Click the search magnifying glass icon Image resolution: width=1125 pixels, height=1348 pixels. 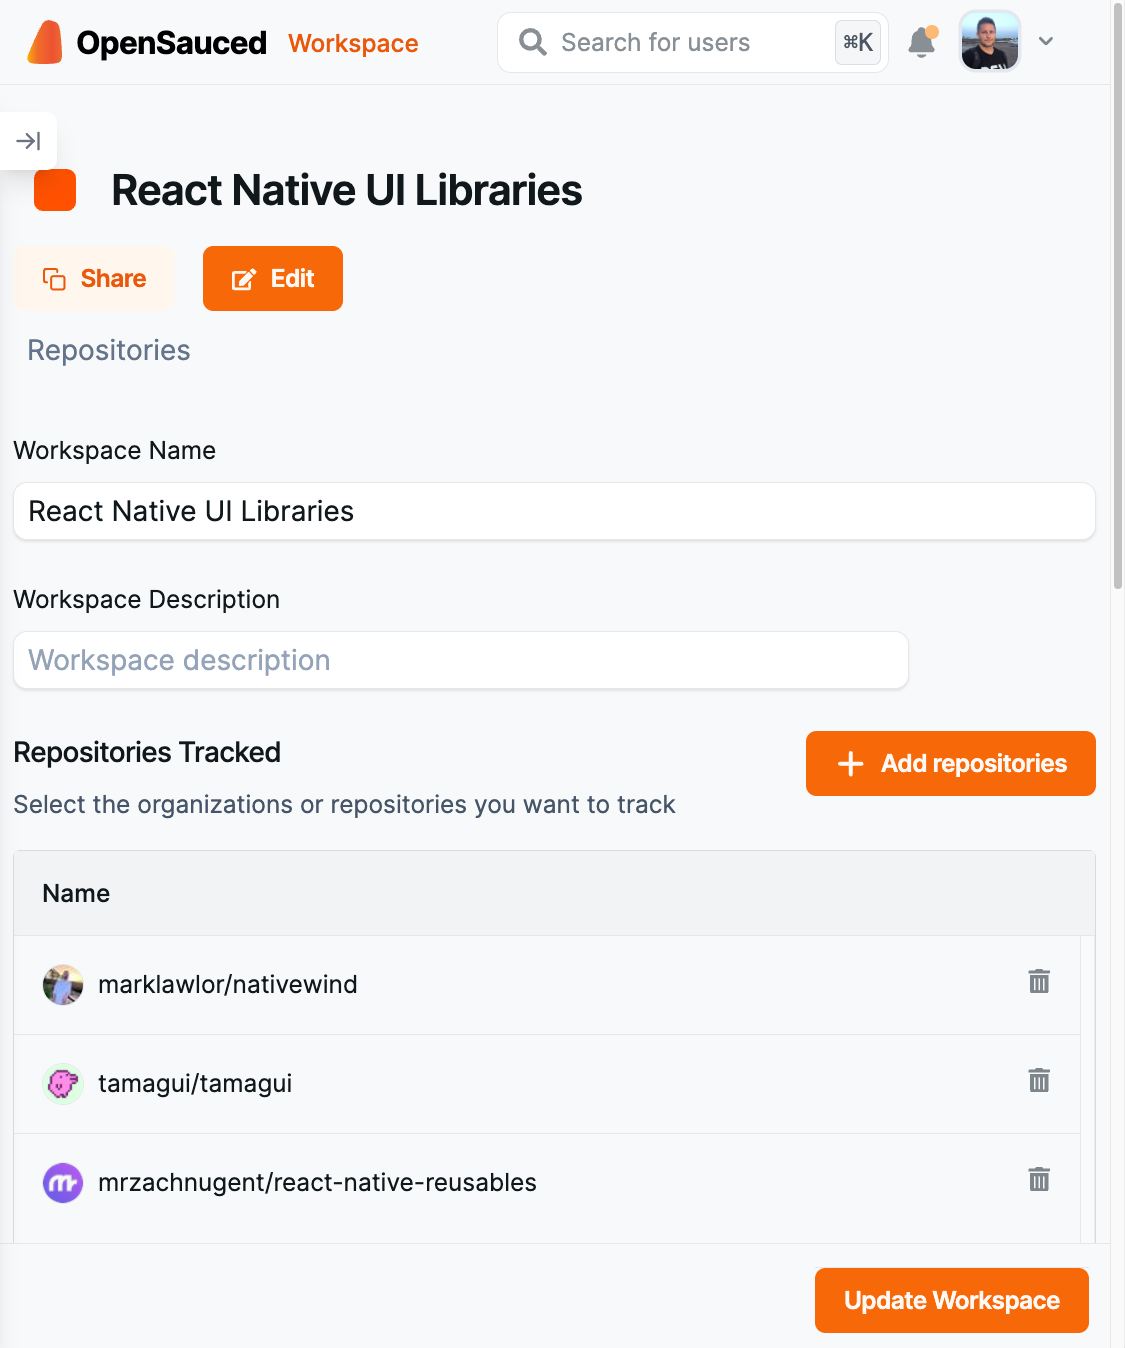coord(531,42)
